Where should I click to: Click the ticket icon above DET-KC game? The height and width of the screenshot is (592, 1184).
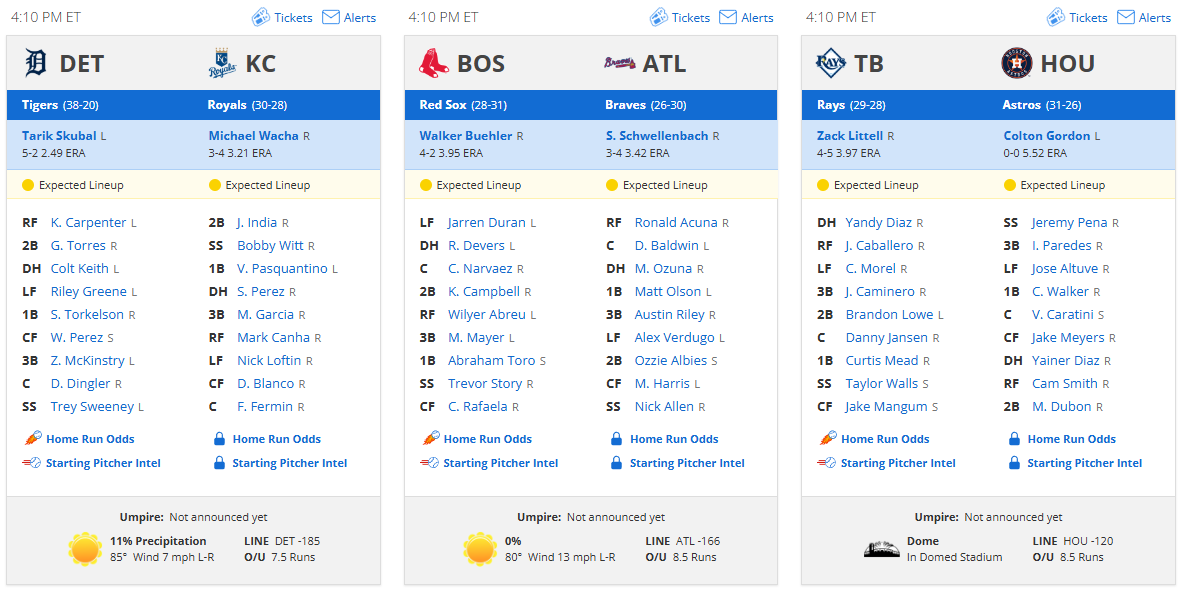(x=261, y=17)
